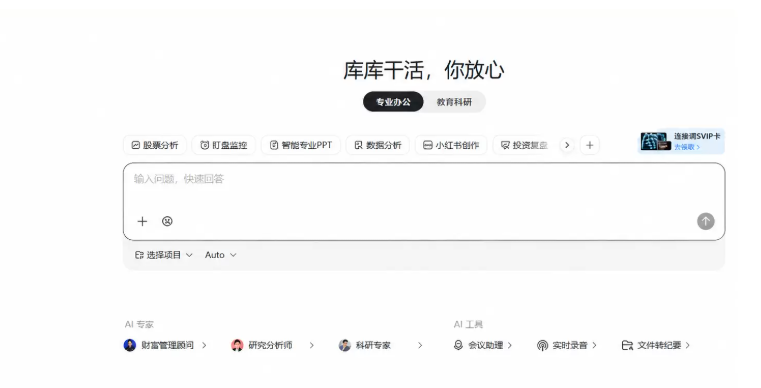Expand chevron next to 财富管理顾问

(x=204, y=345)
